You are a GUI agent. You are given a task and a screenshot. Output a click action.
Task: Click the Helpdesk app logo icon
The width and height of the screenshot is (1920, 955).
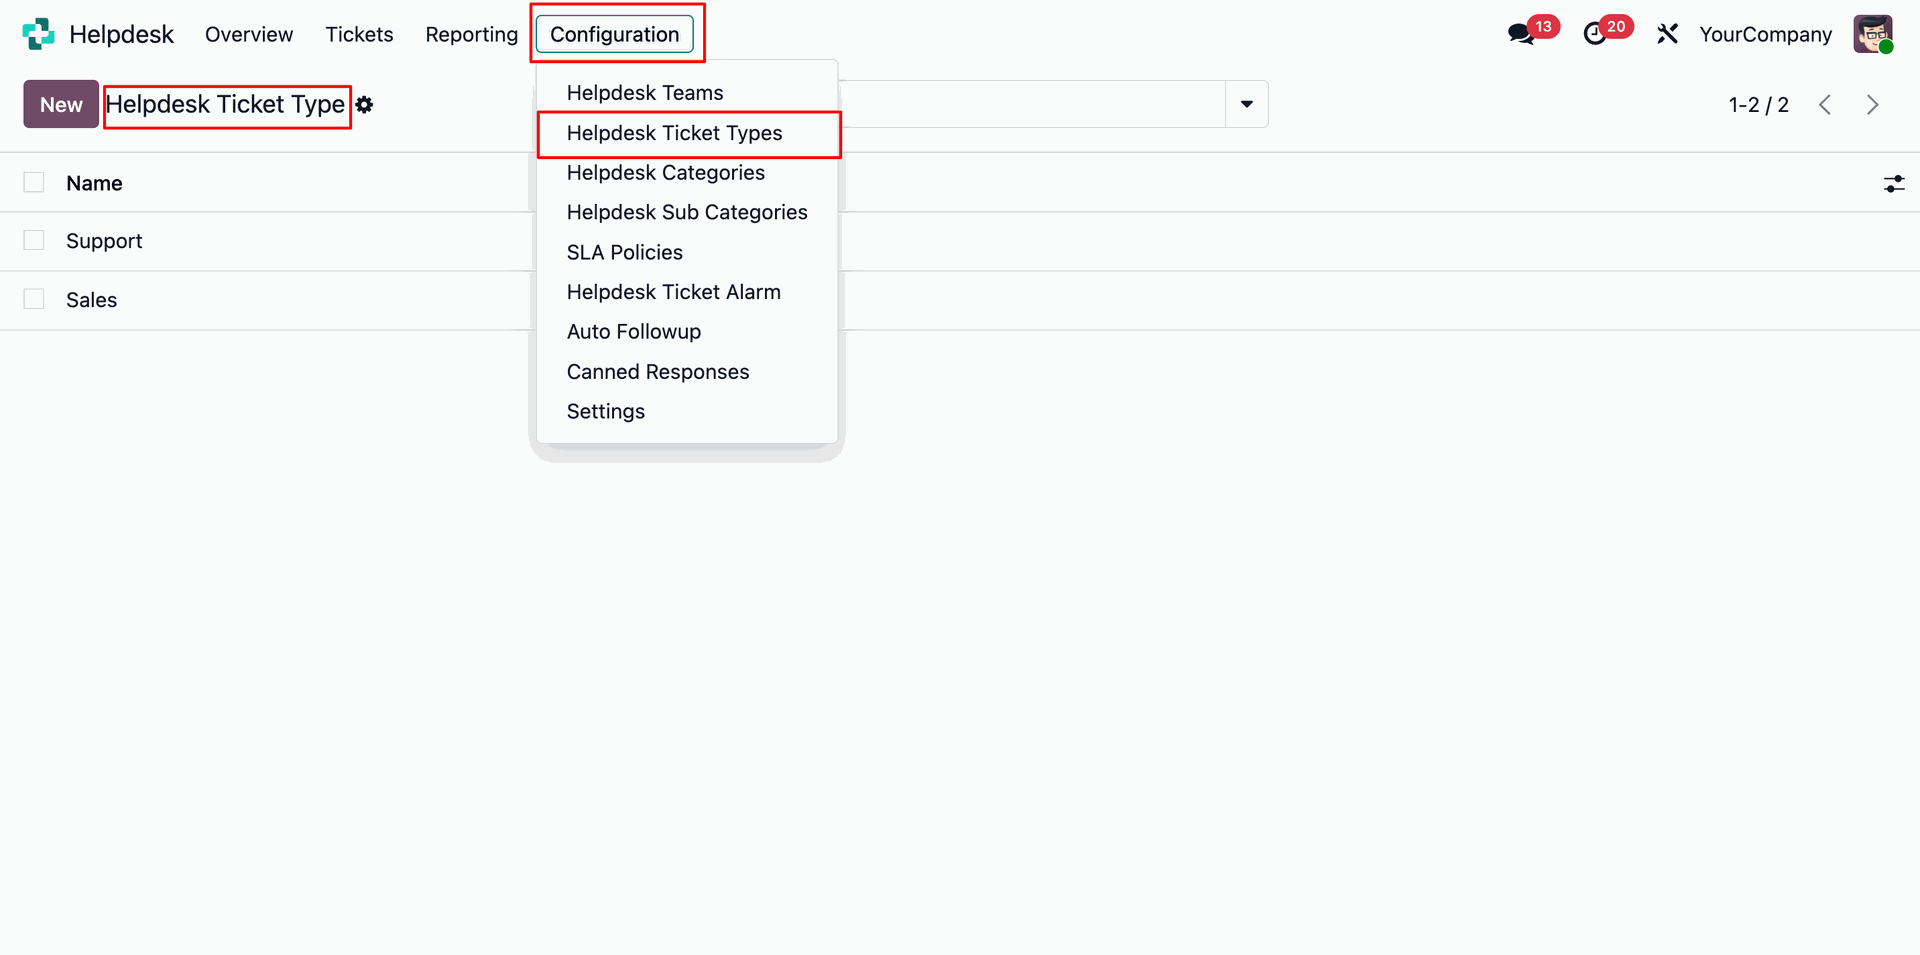pos(38,34)
